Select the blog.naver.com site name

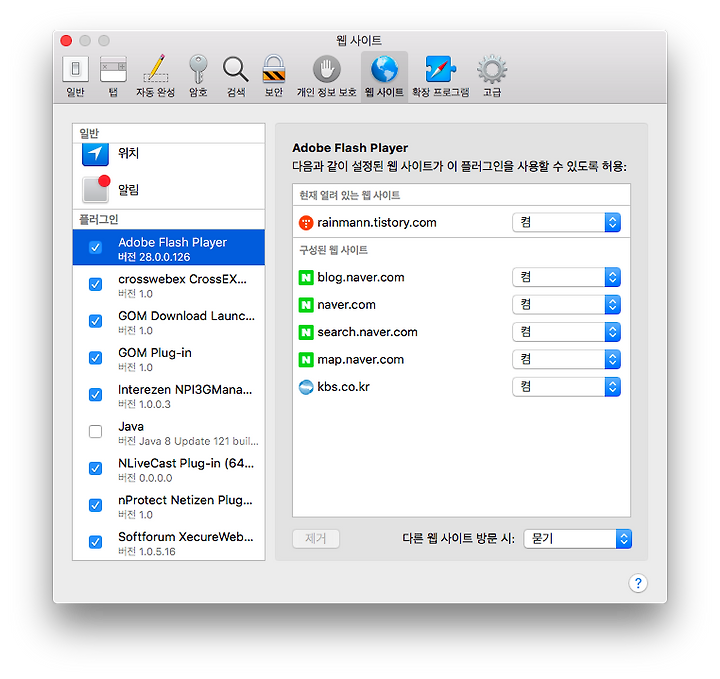tap(361, 277)
